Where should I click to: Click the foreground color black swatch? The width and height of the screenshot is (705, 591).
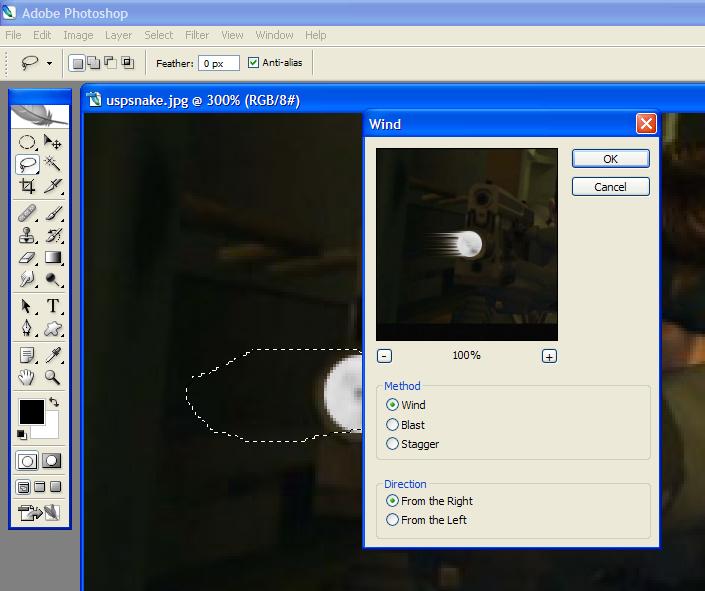pyautogui.click(x=31, y=411)
